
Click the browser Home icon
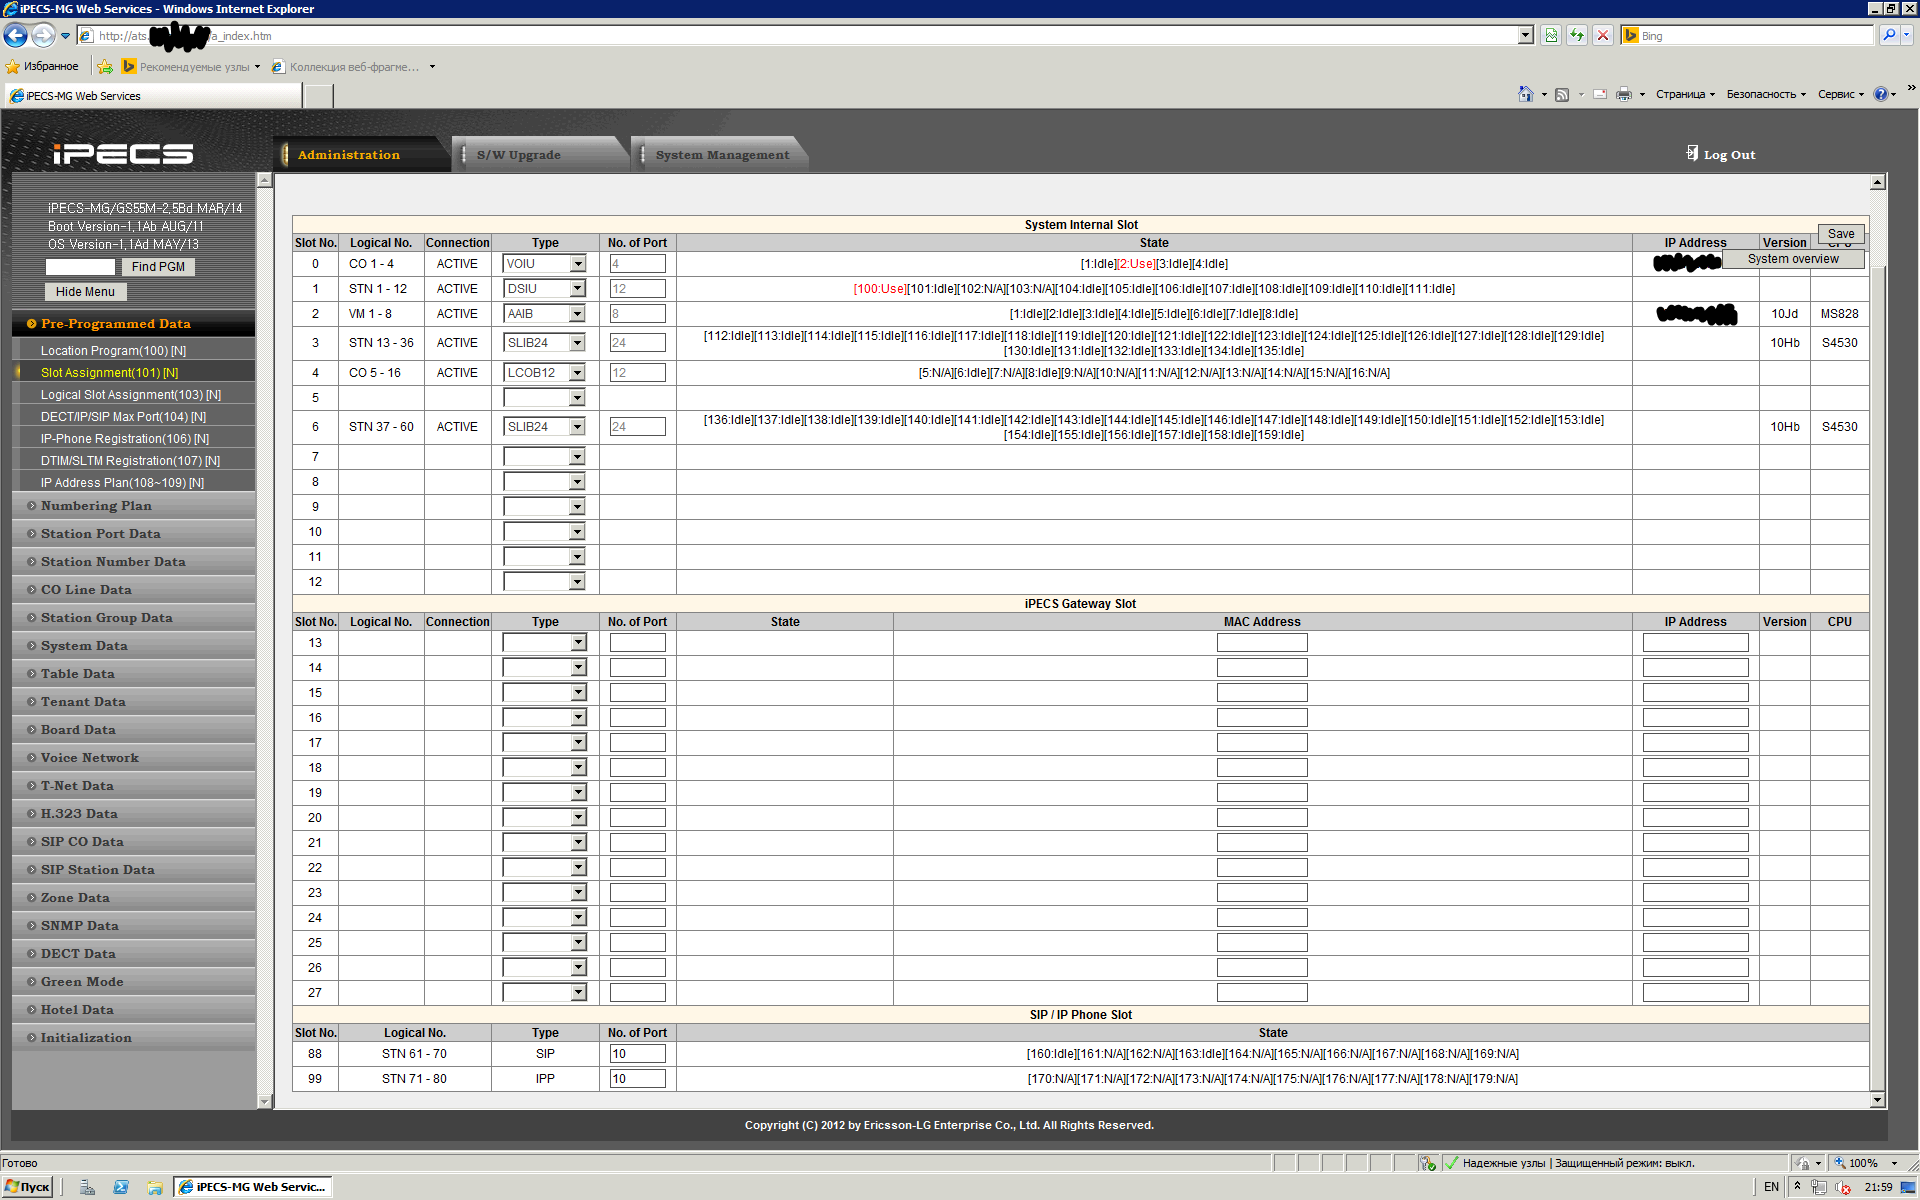coord(1525,94)
